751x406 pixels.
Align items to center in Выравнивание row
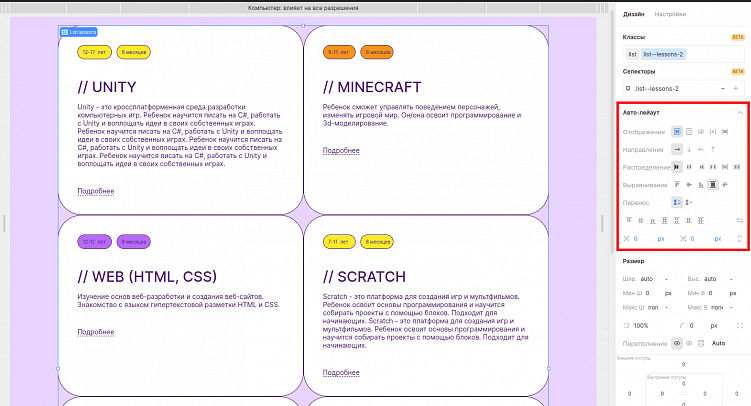[689, 185]
